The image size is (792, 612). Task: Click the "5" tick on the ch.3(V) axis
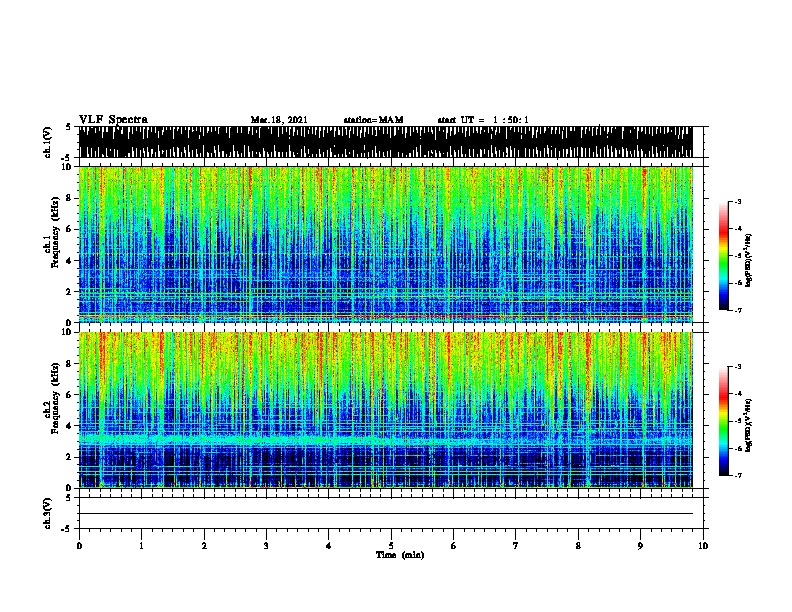[68, 498]
